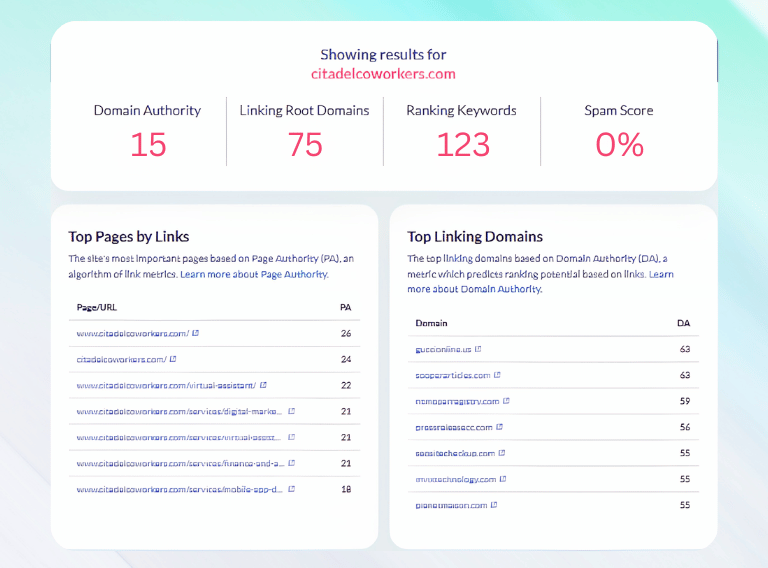This screenshot has width=768, height=568.
Task: Open external-link icon for finance-and-a services URL
Action: (291, 463)
